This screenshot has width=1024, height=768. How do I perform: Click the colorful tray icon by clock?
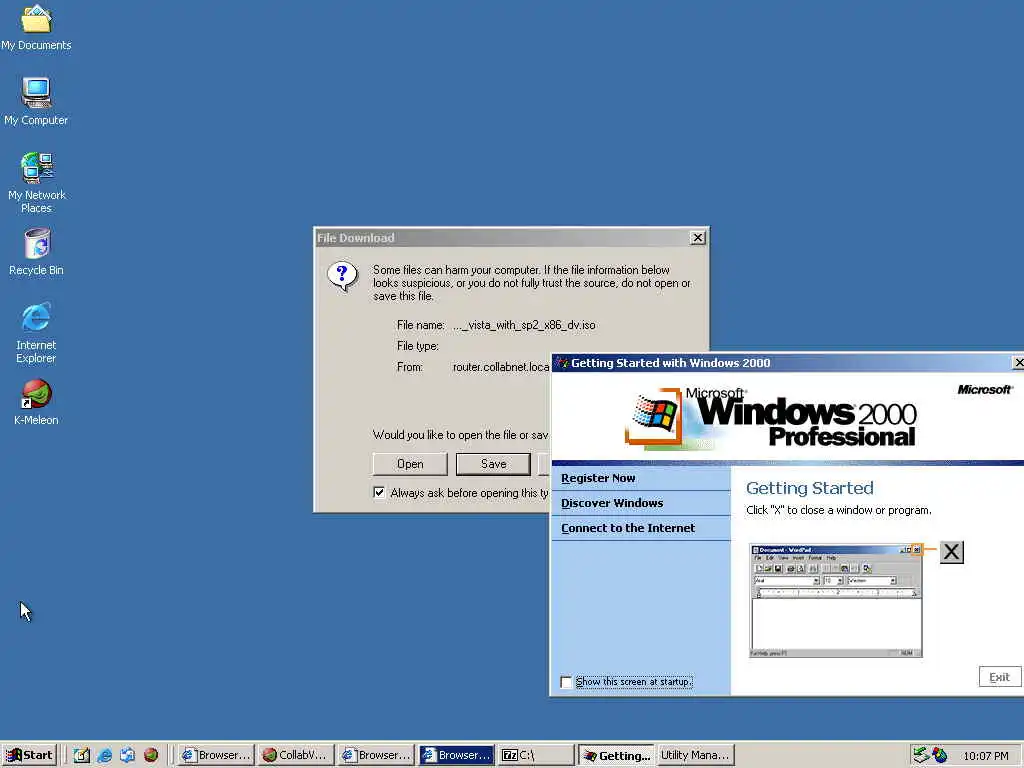[x=940, y=755]
